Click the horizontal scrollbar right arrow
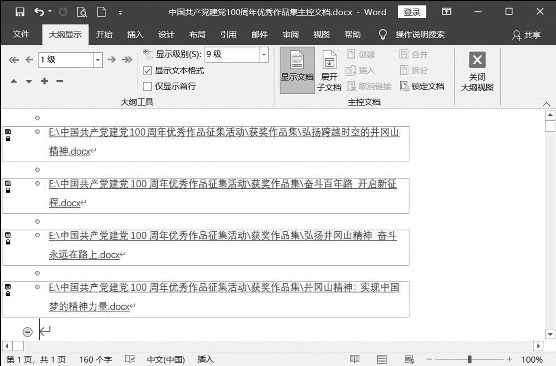 (538, 345)
